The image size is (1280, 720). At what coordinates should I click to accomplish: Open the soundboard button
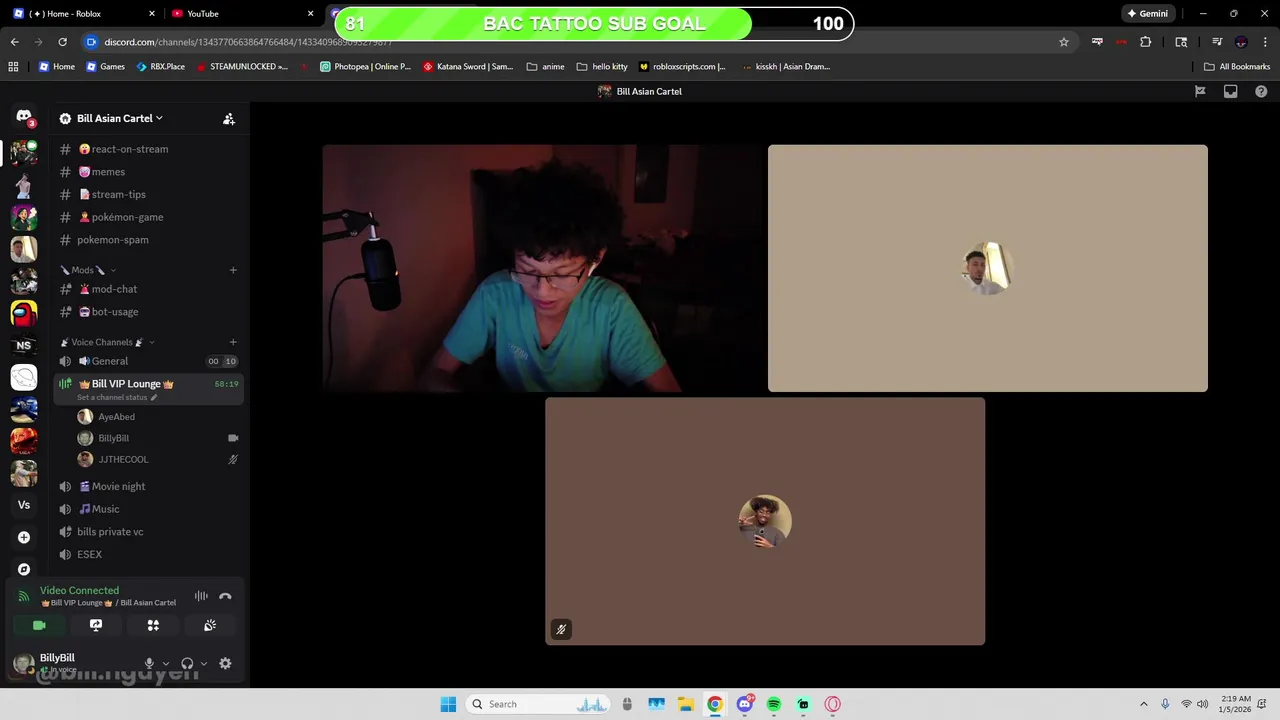[210, 625]
